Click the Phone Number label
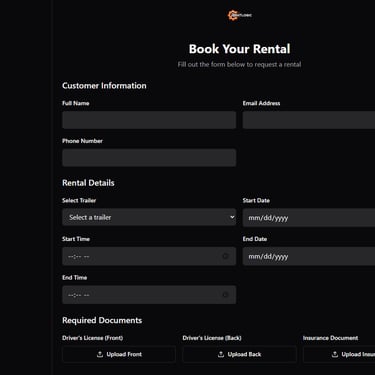The width and height of the screenshot is (375, 375). pyautogui.click(x=82, y=141)
